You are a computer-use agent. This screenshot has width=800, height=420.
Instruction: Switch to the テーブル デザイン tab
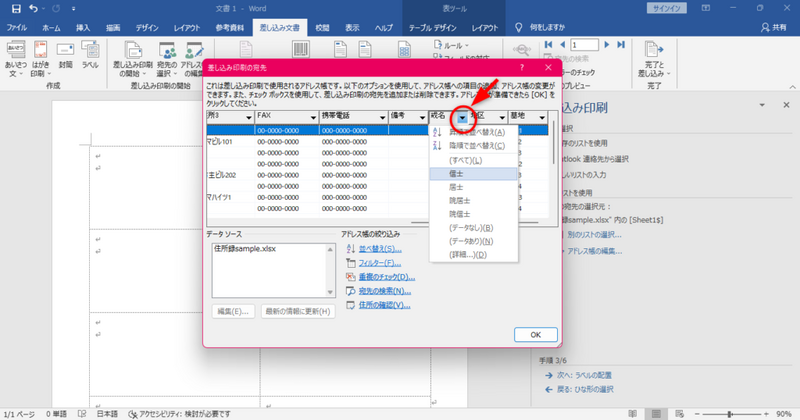coord(433,28)
